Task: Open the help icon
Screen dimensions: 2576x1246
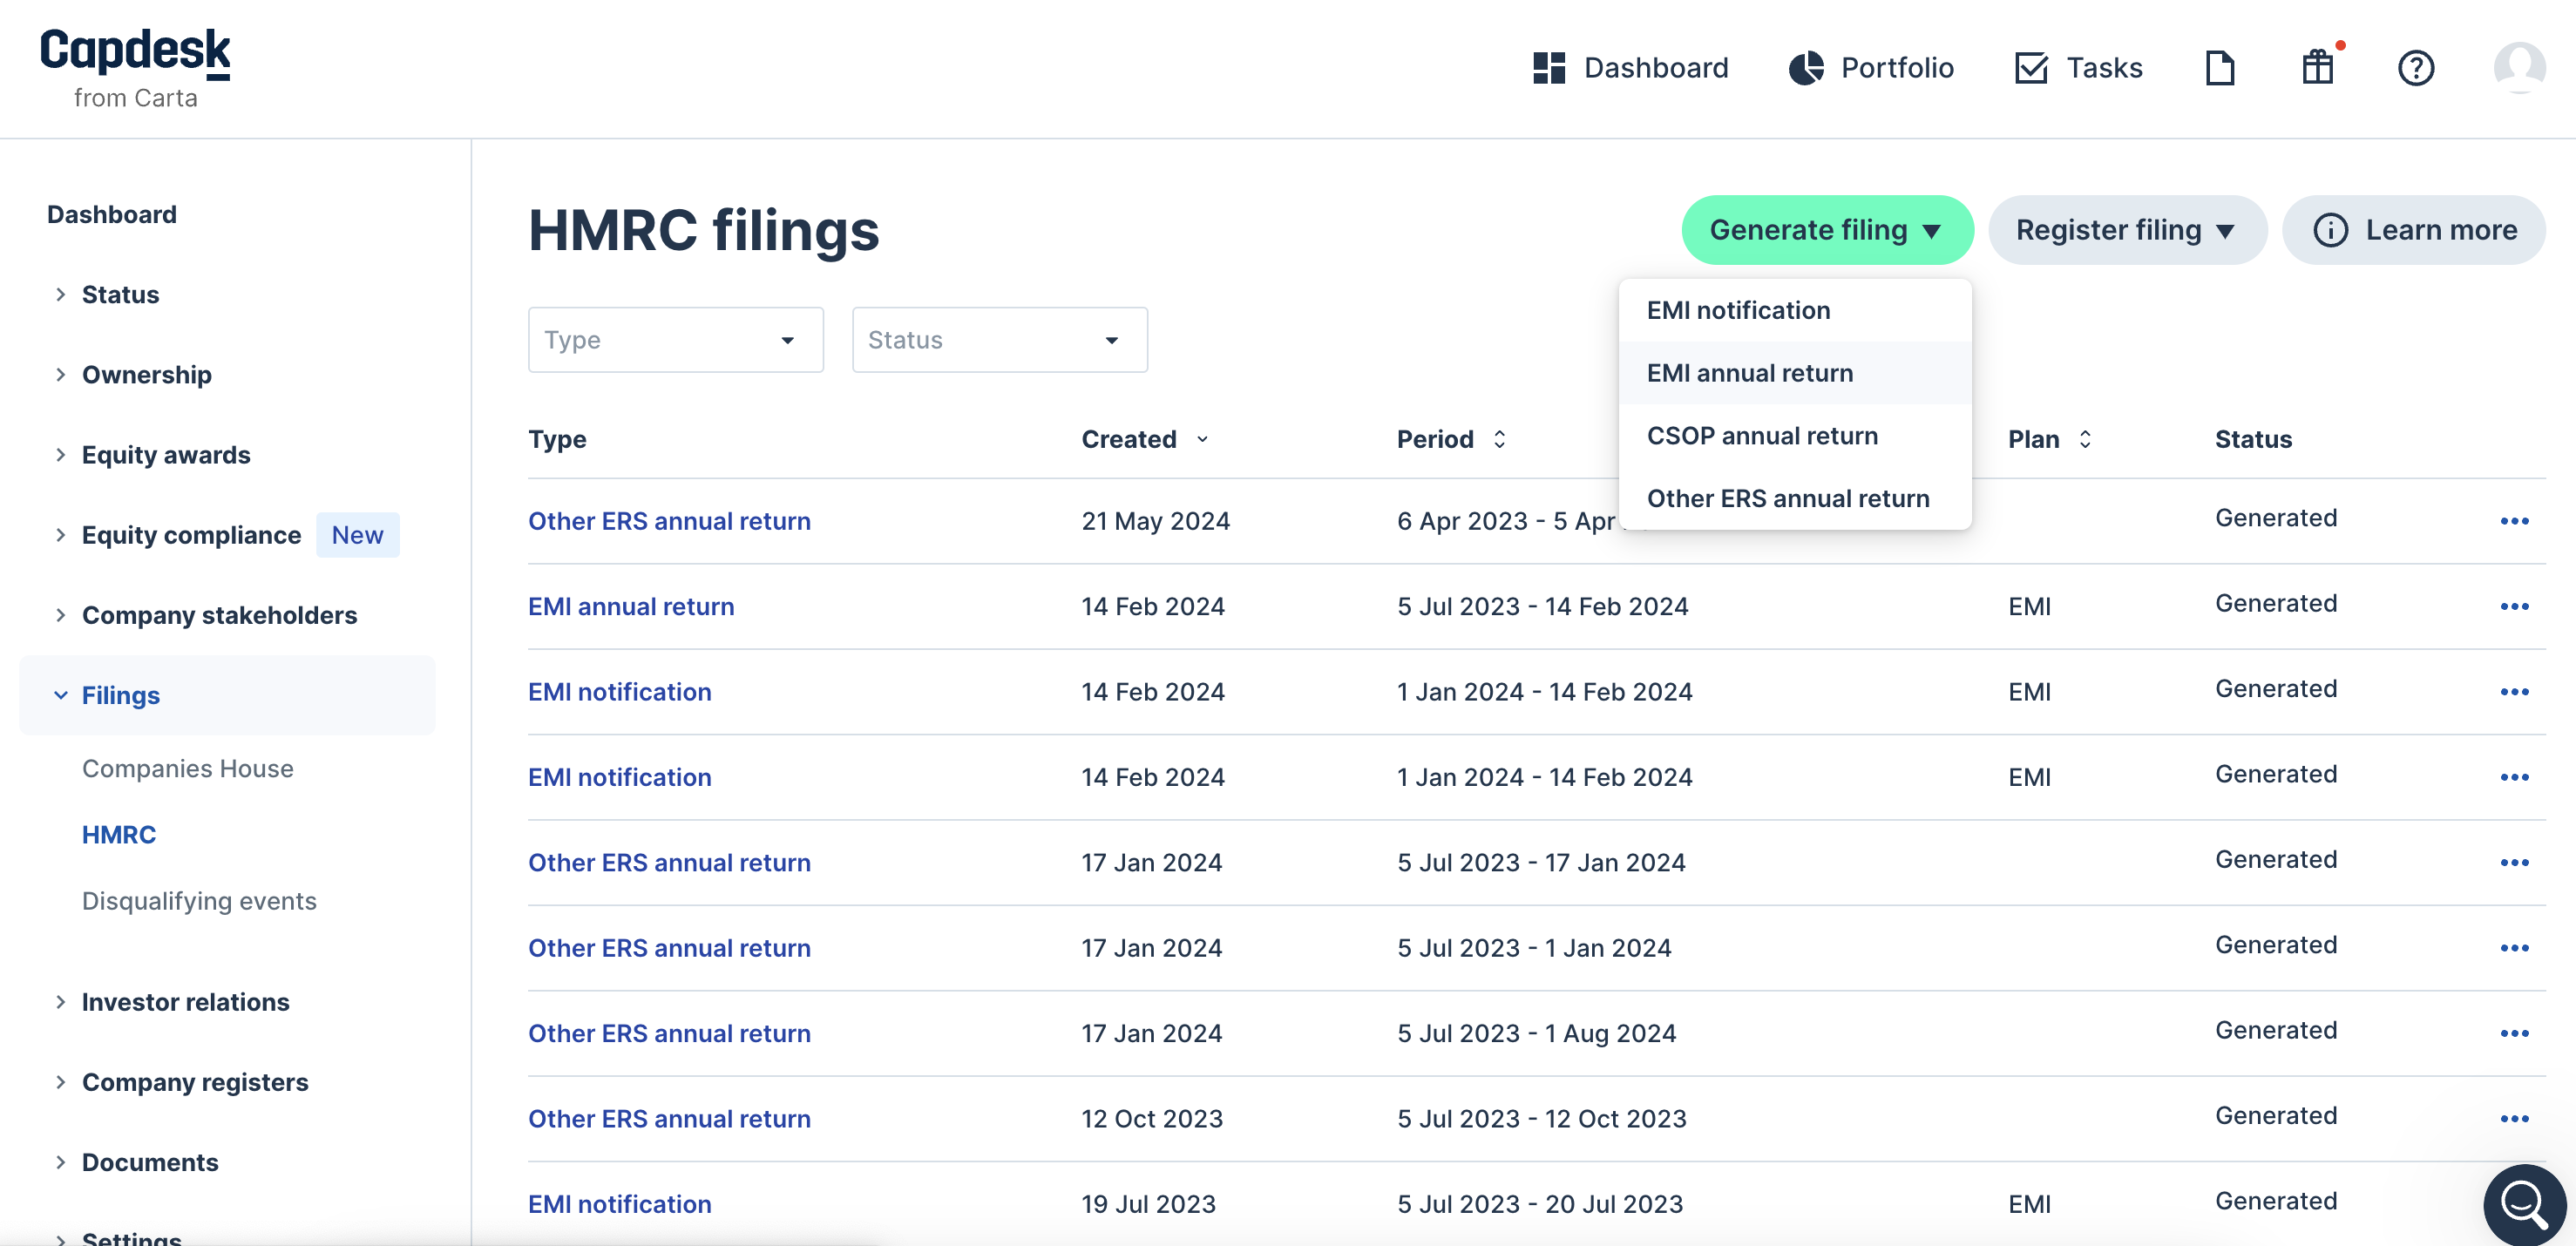Action: [2417, 67]
